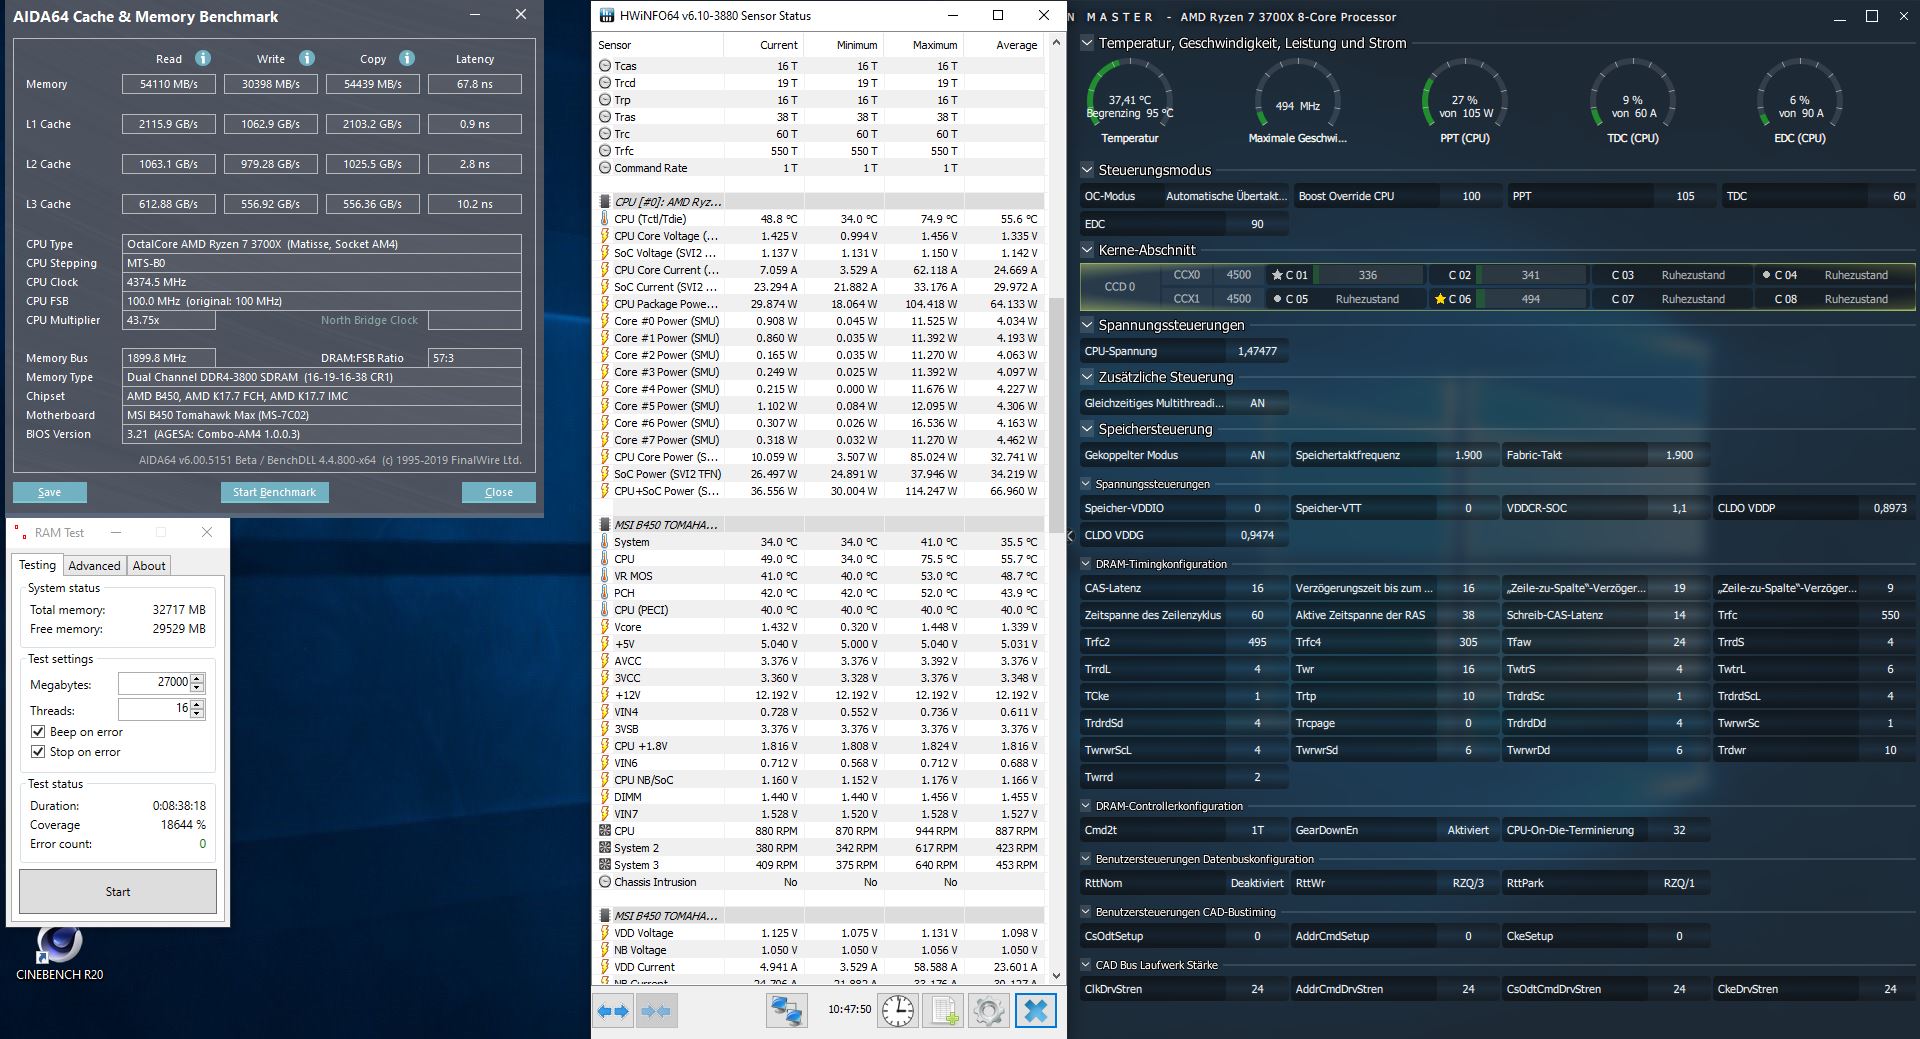The height and width of the screenshot is (1039, 1920).
Task: Click the Save button in AIDA64
Action: point(50,492)
